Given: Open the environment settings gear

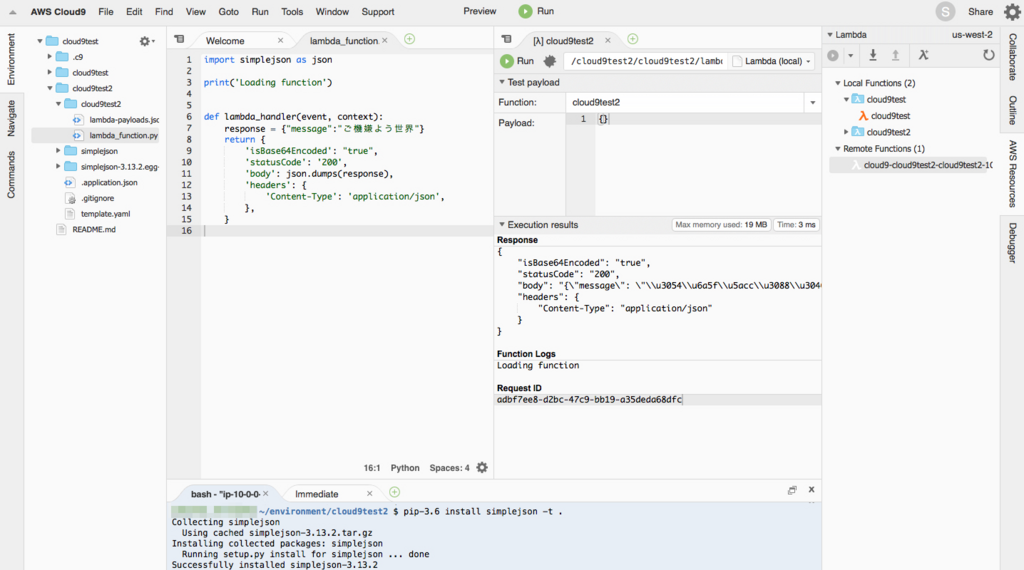Looking at the screenshot, I should 146,41.
